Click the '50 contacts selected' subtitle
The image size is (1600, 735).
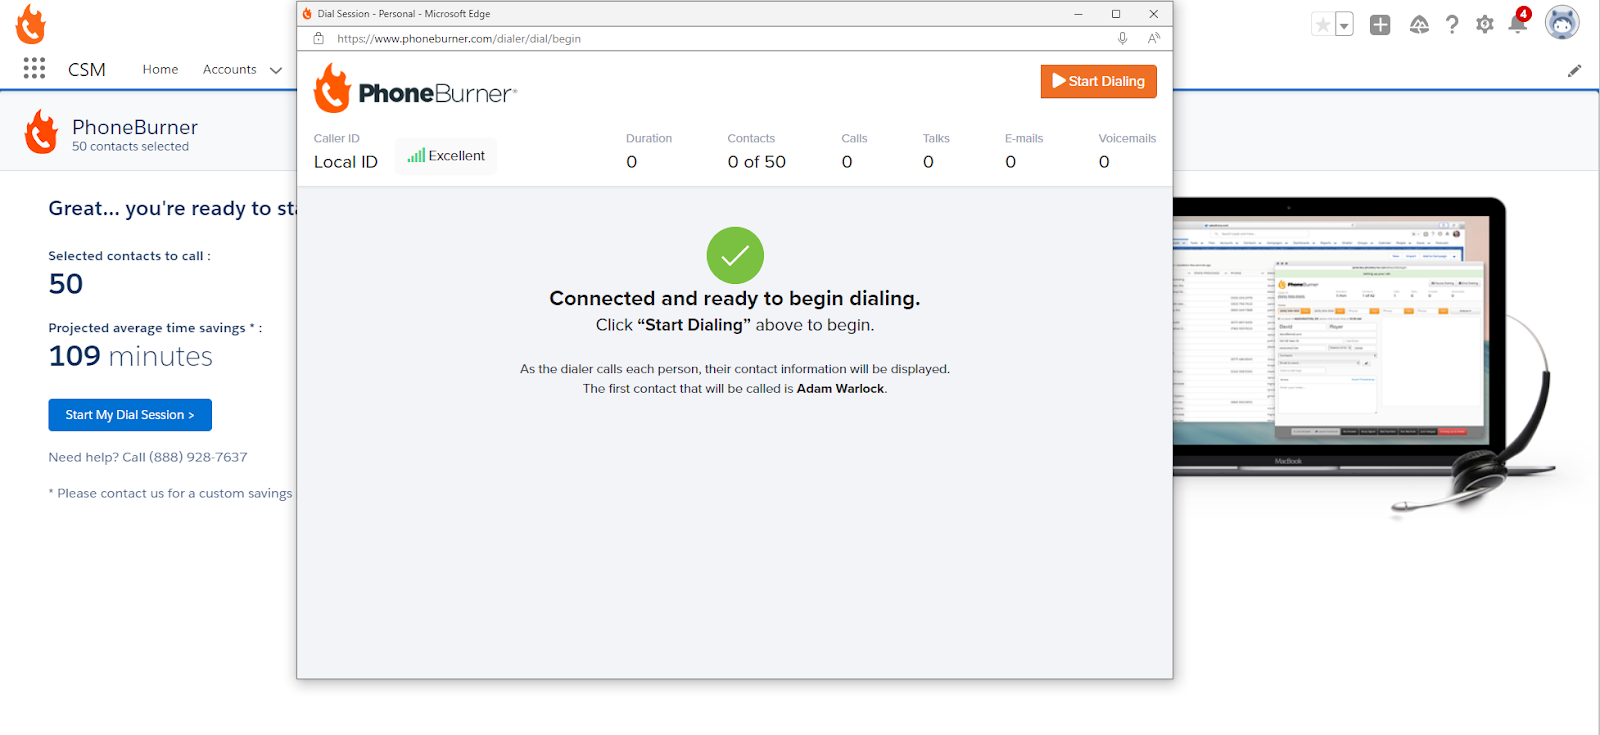[x=130, y=147]
